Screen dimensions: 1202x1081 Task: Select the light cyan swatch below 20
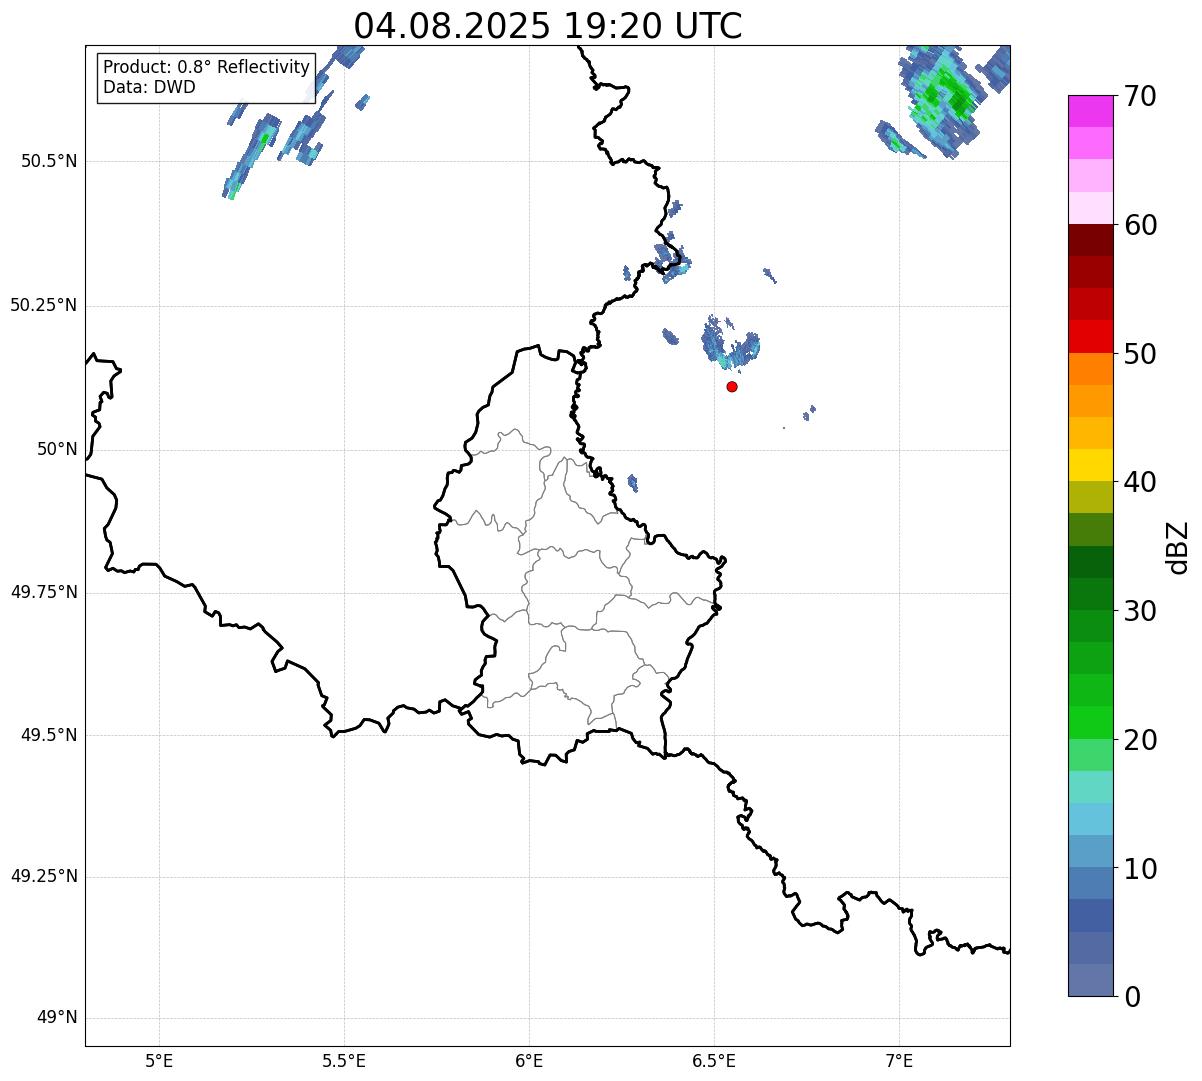pos(1091,786)
